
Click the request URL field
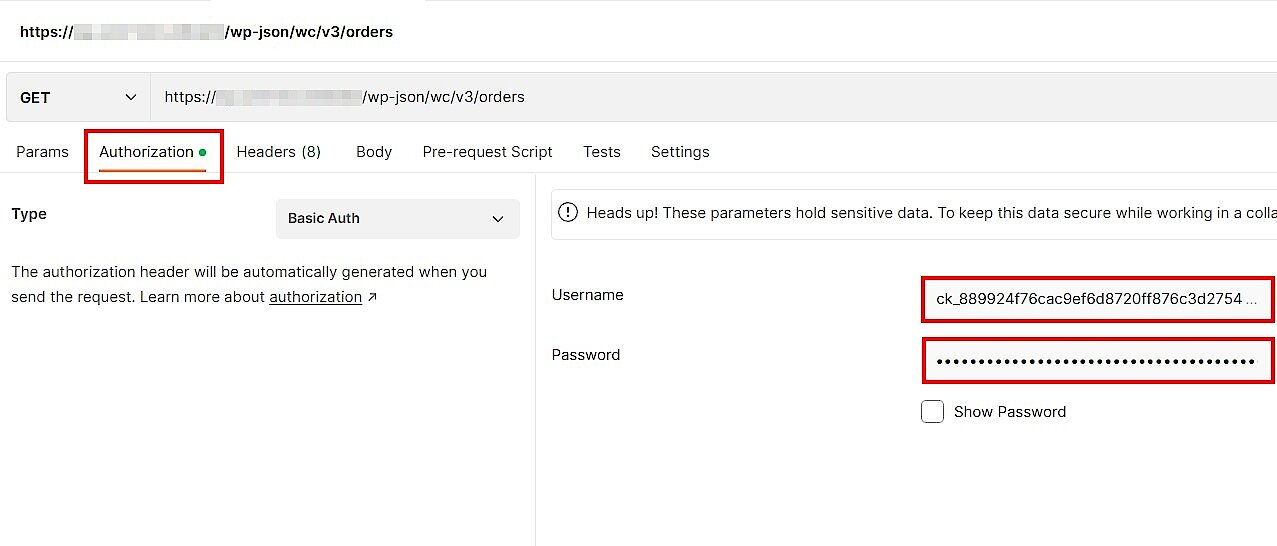click(x=700, y=97)
